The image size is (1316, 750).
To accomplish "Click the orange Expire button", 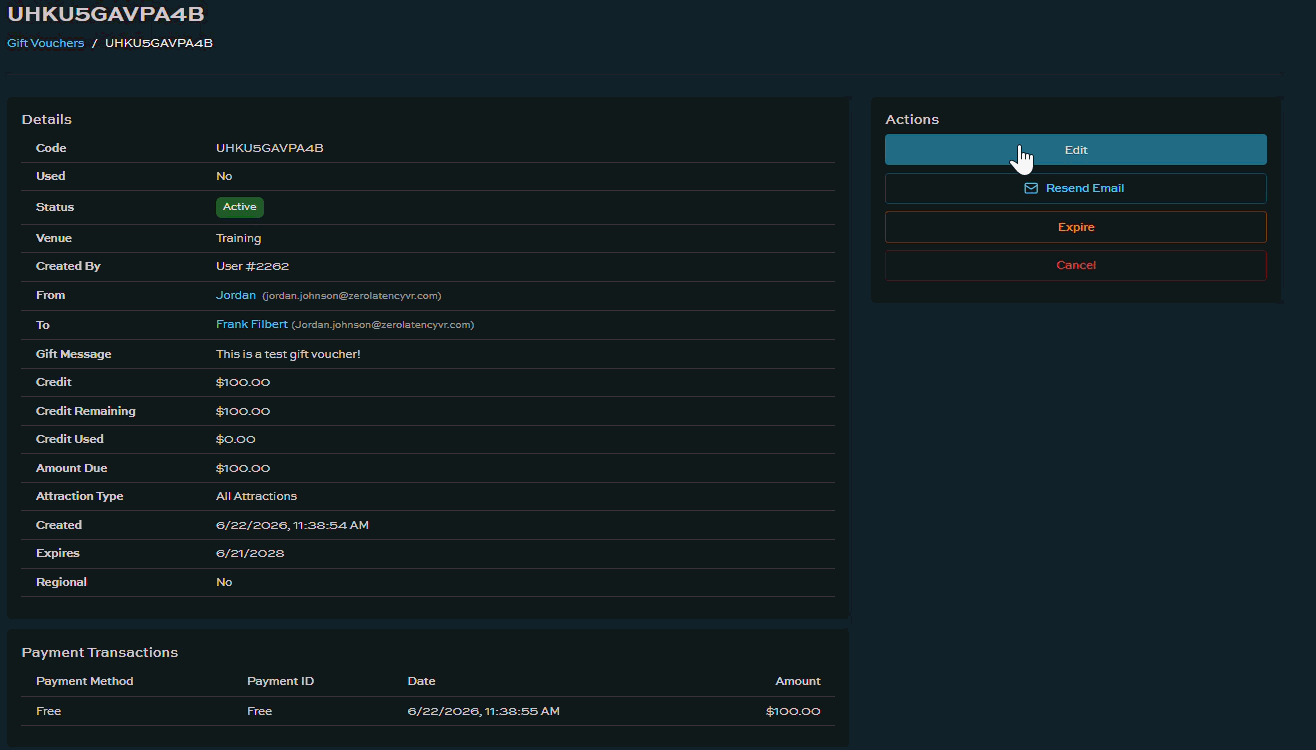I will click(x=1075, y=227).
